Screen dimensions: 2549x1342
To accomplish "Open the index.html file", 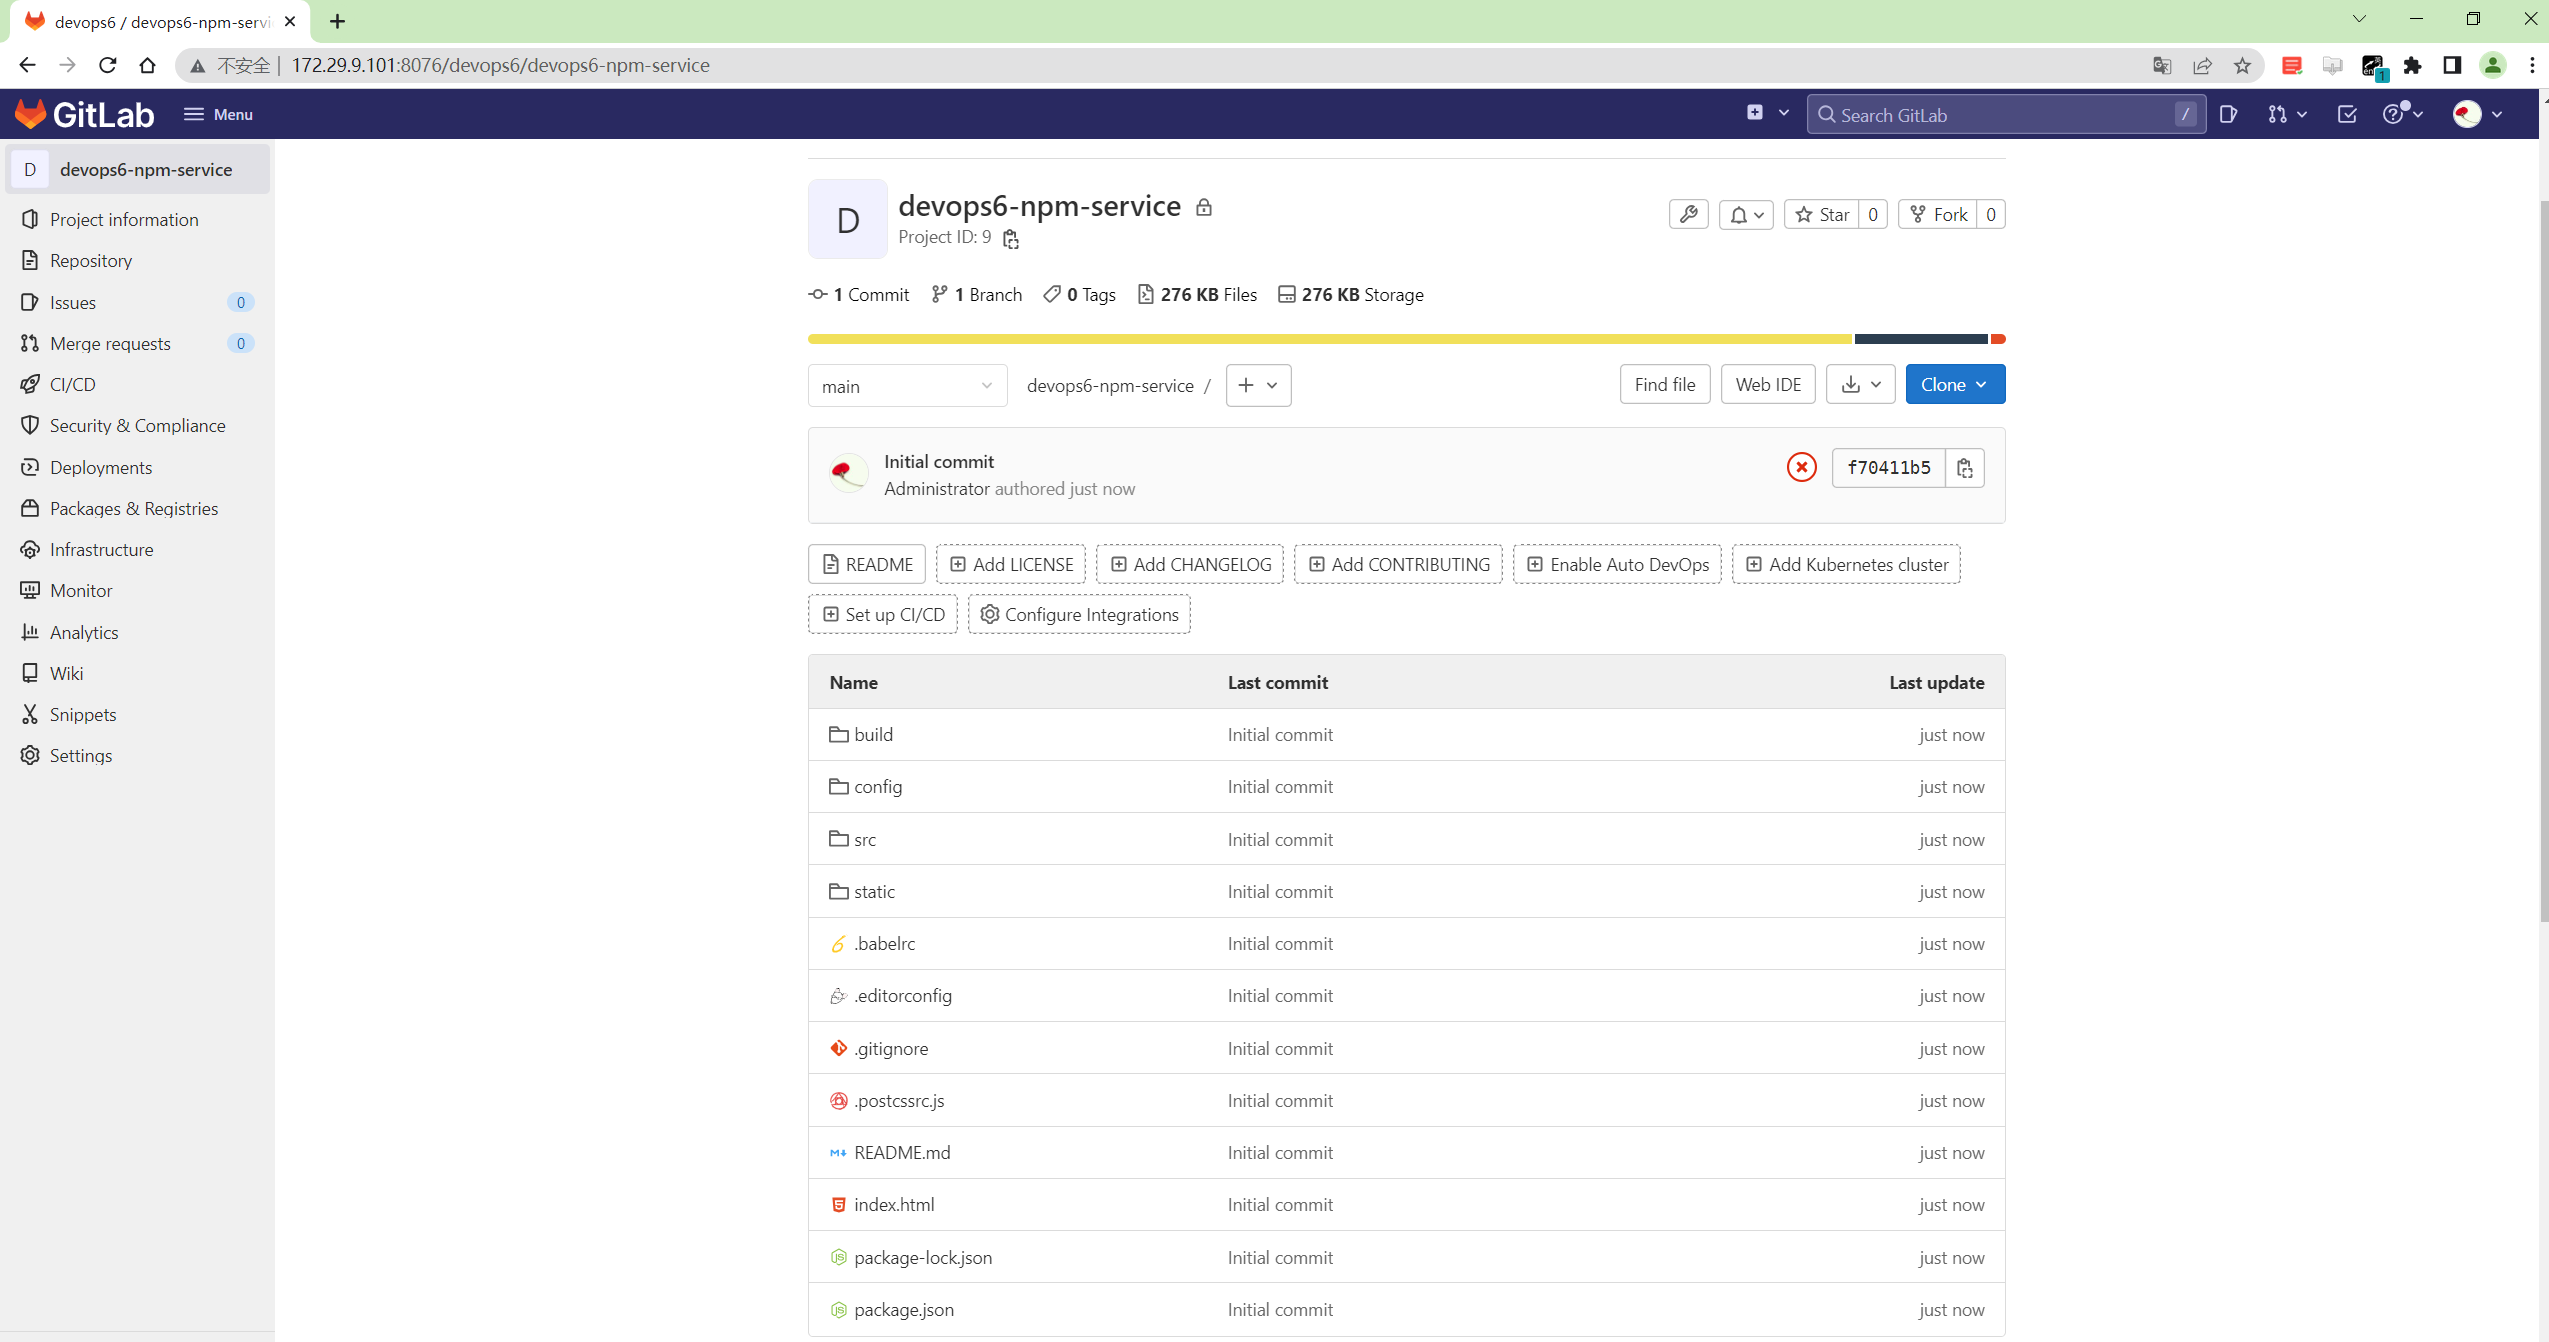I will tap(894, 1204).
